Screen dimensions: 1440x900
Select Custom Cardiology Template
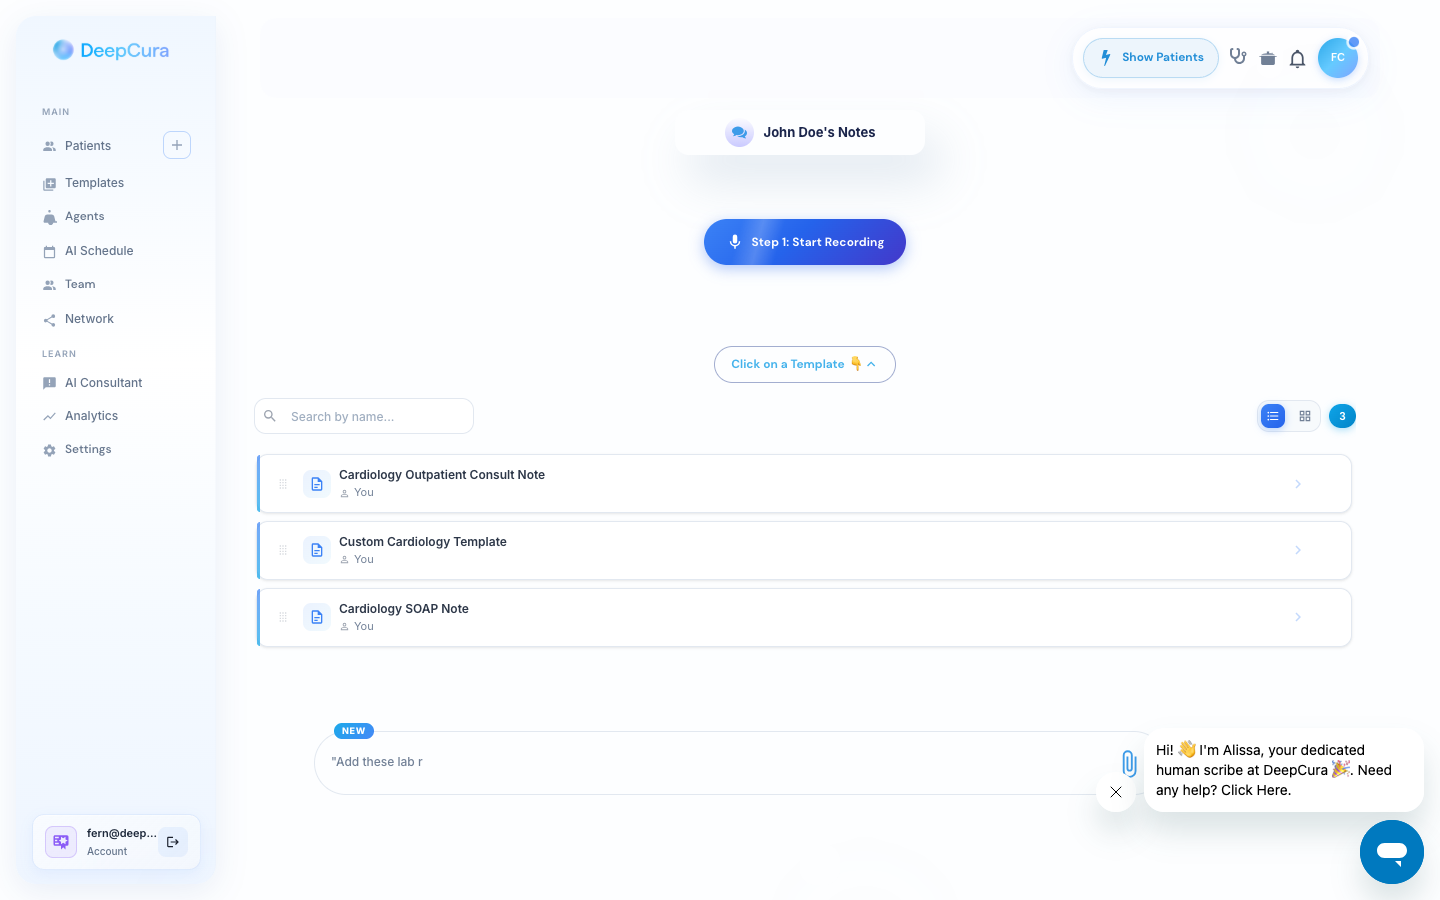[805, 551]
